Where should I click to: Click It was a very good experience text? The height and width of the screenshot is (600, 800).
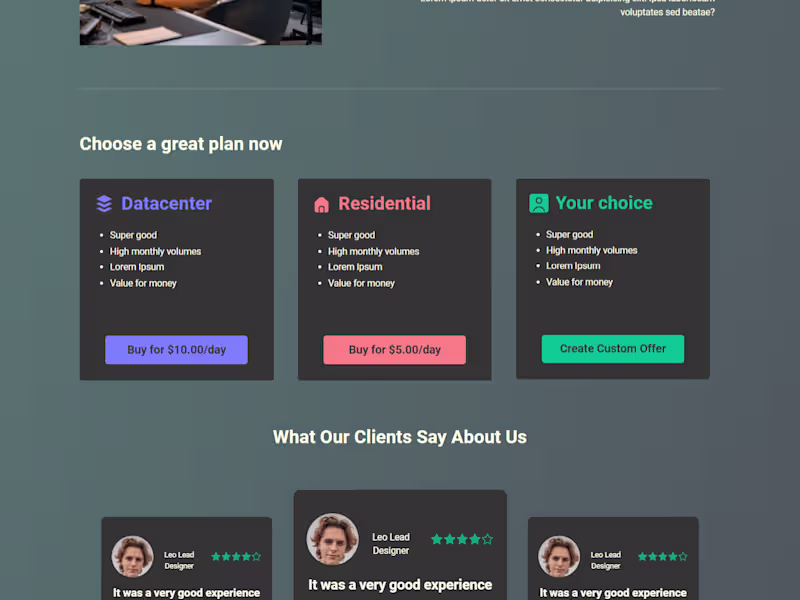[399, 584]
